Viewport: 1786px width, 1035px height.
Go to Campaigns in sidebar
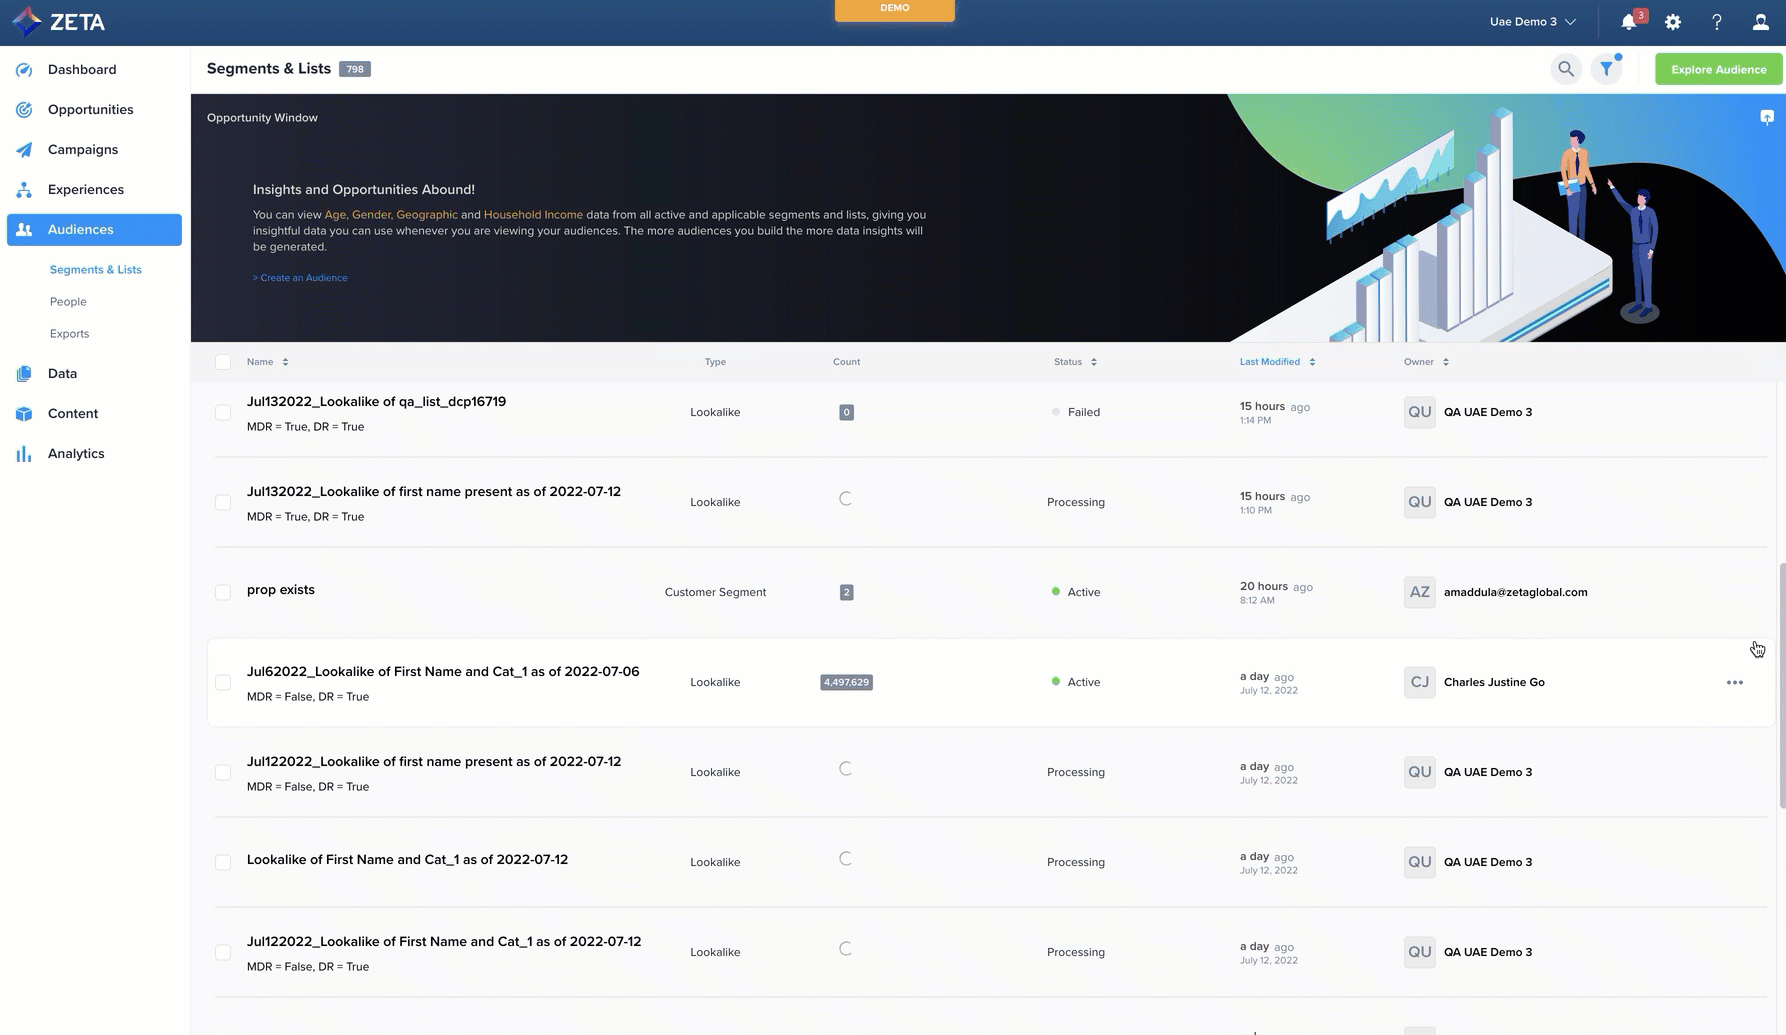pos(83,149)
